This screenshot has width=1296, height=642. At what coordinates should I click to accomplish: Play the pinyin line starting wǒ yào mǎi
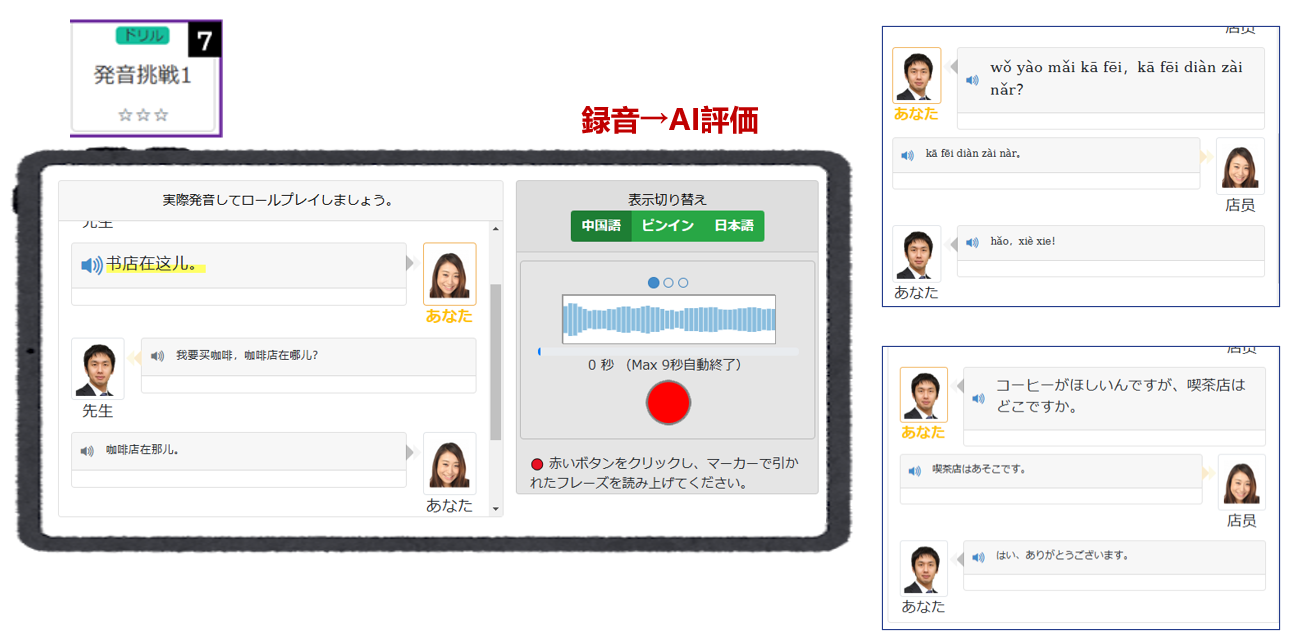[x=972, y=79]
